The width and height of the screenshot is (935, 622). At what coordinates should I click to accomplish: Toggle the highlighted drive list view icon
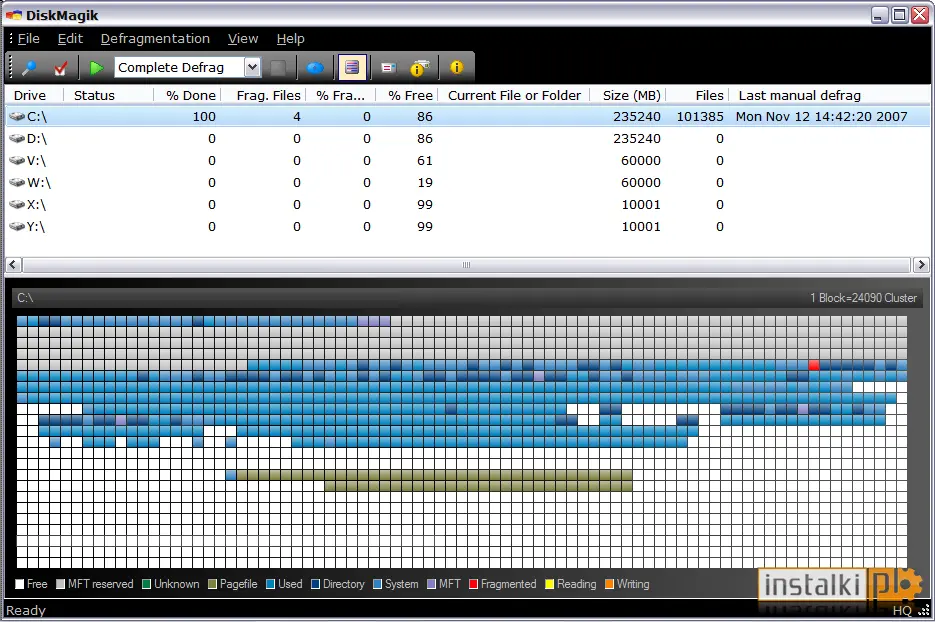pyautogui.click(x=352, y=67)
